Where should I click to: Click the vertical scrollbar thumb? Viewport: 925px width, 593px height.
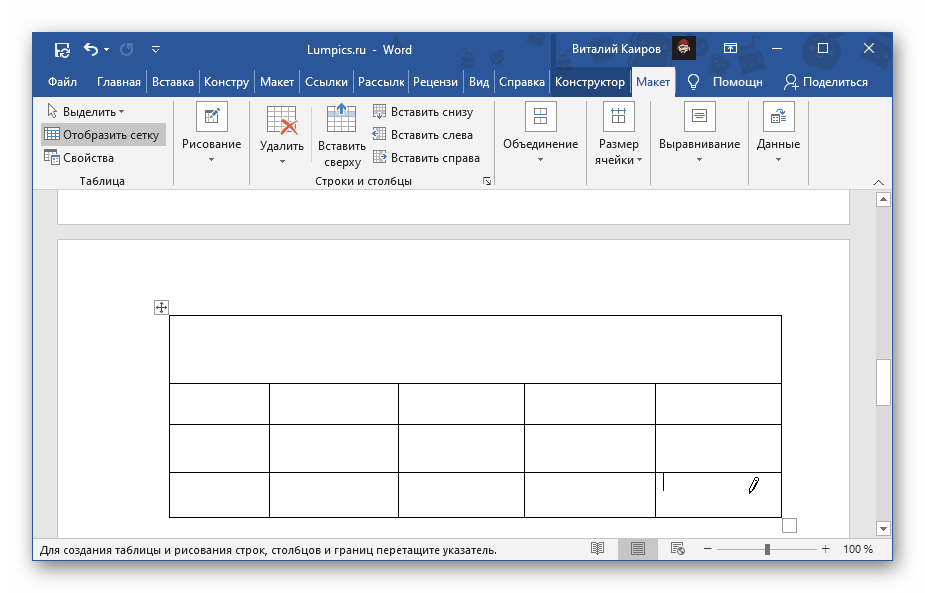(883, 382)
